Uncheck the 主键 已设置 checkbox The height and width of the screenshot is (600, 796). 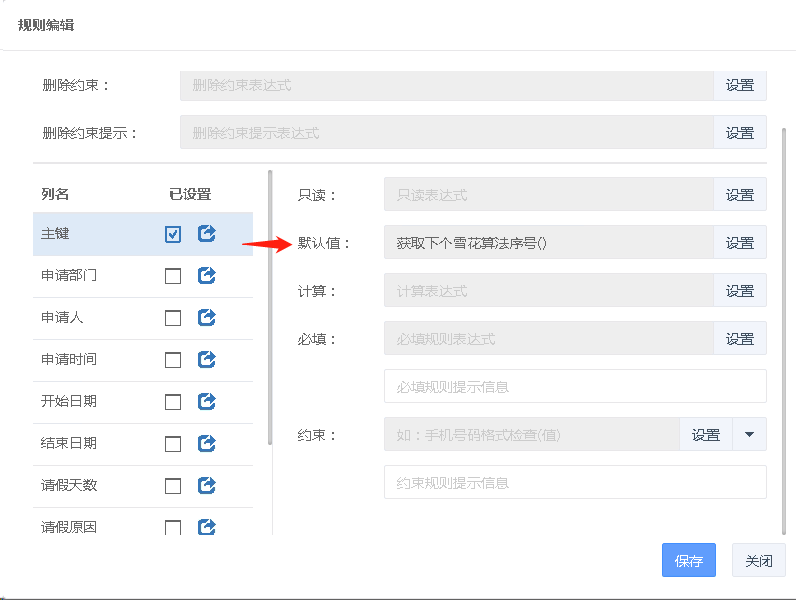[x=173, y=234]
